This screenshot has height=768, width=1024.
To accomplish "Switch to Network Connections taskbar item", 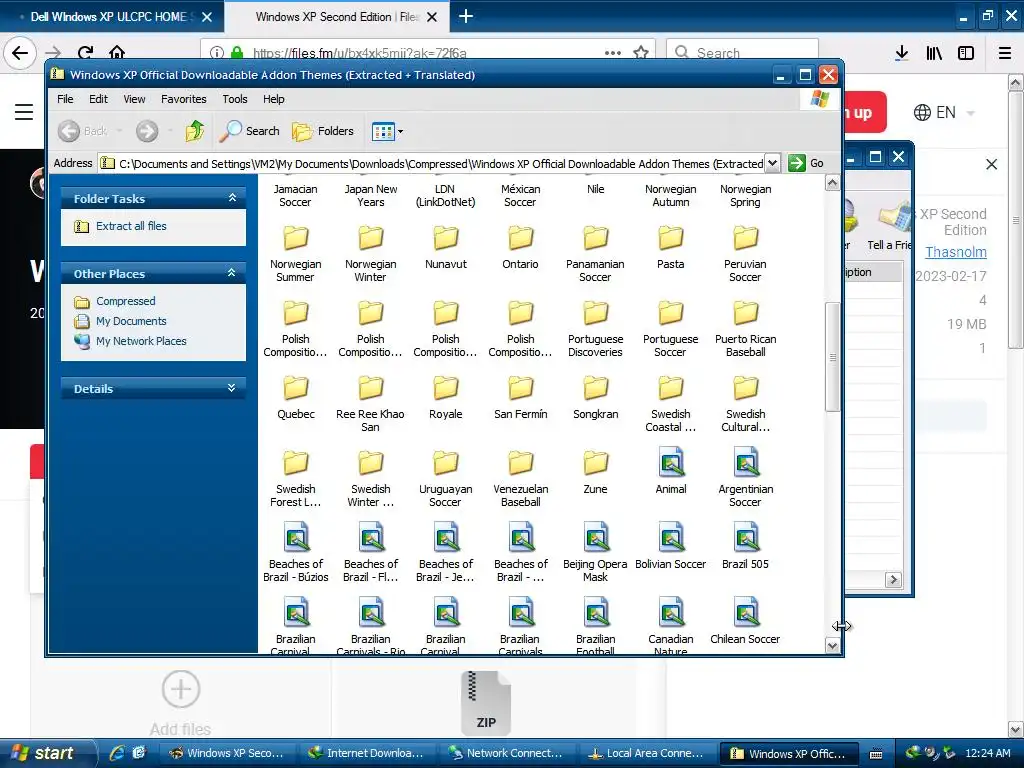I will [x=509, y=753].
